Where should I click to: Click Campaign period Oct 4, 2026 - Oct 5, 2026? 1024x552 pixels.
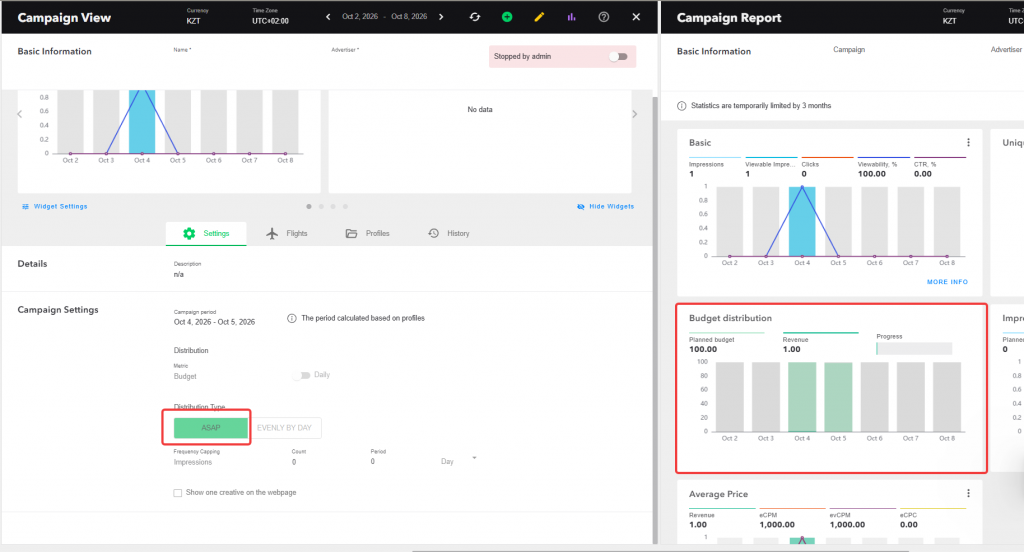(214, 322)
